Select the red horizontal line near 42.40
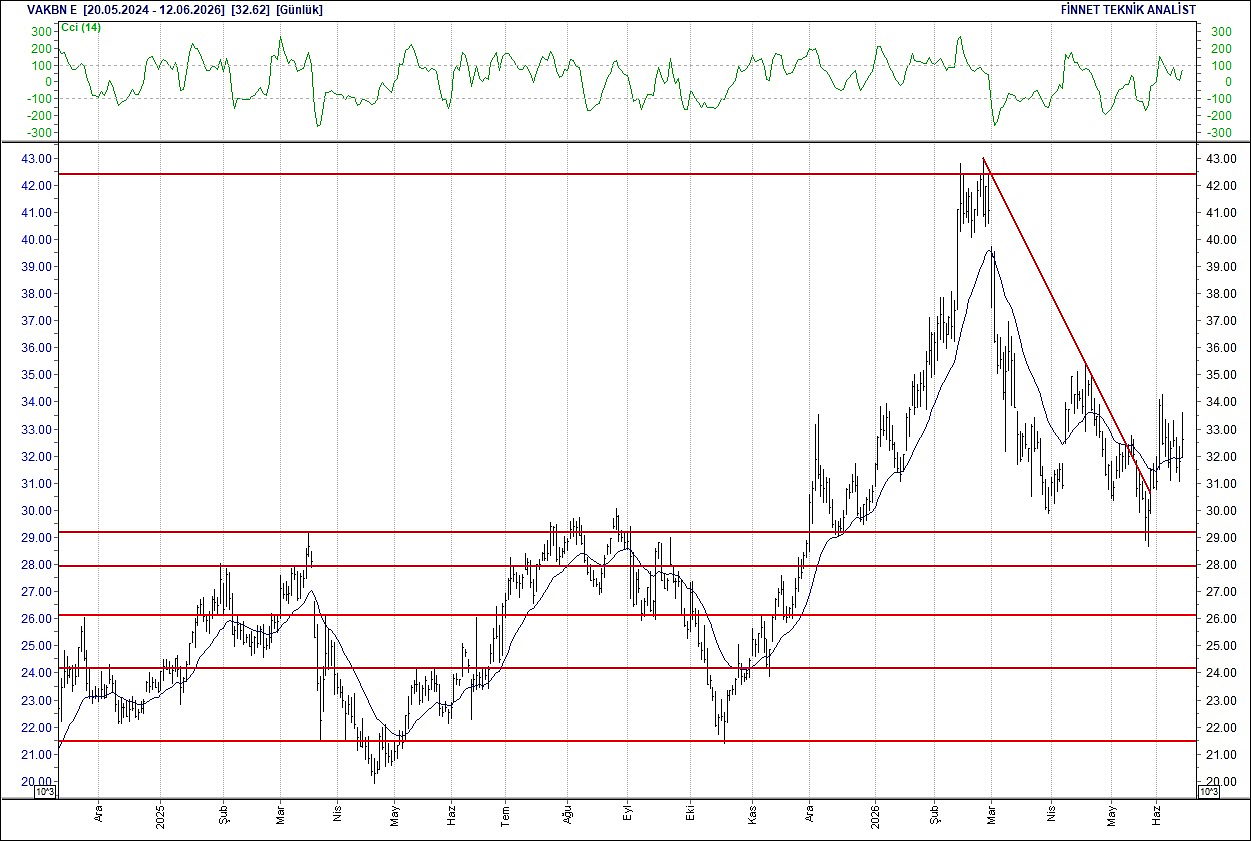Screen dimensions: 1251x841 click(x=626, y=174)
